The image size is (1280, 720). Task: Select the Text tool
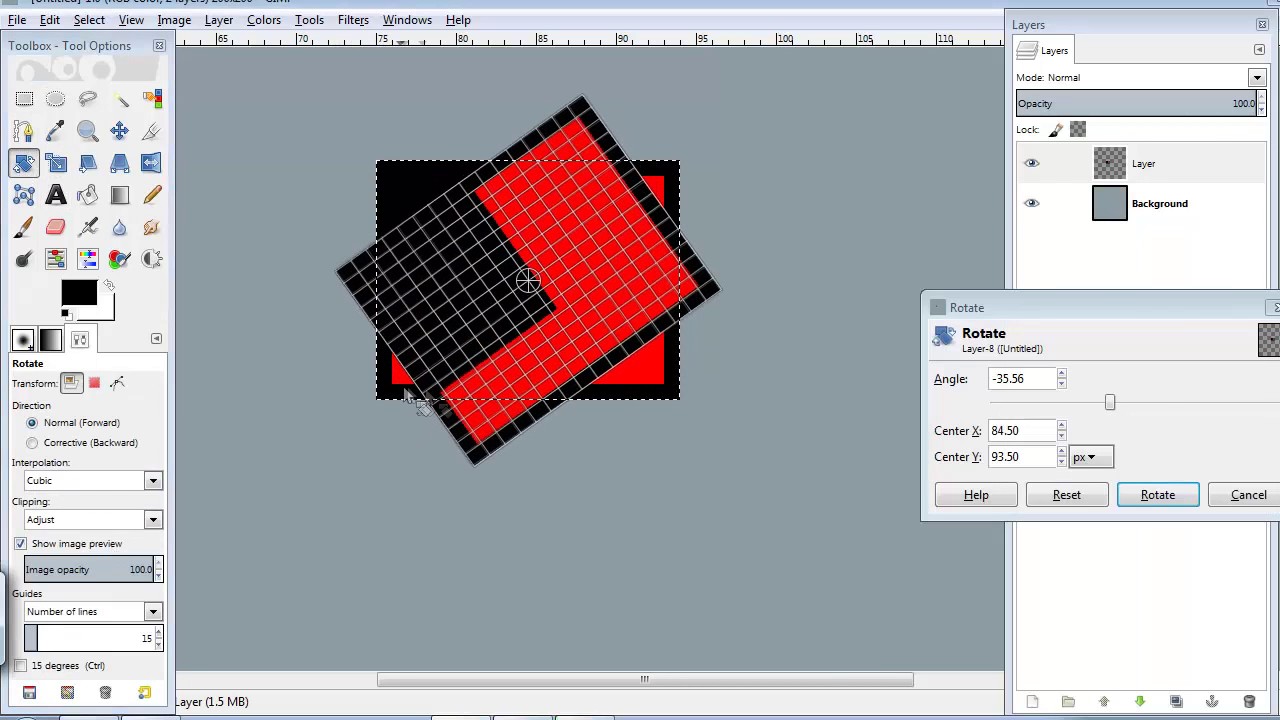click(56, 195)
